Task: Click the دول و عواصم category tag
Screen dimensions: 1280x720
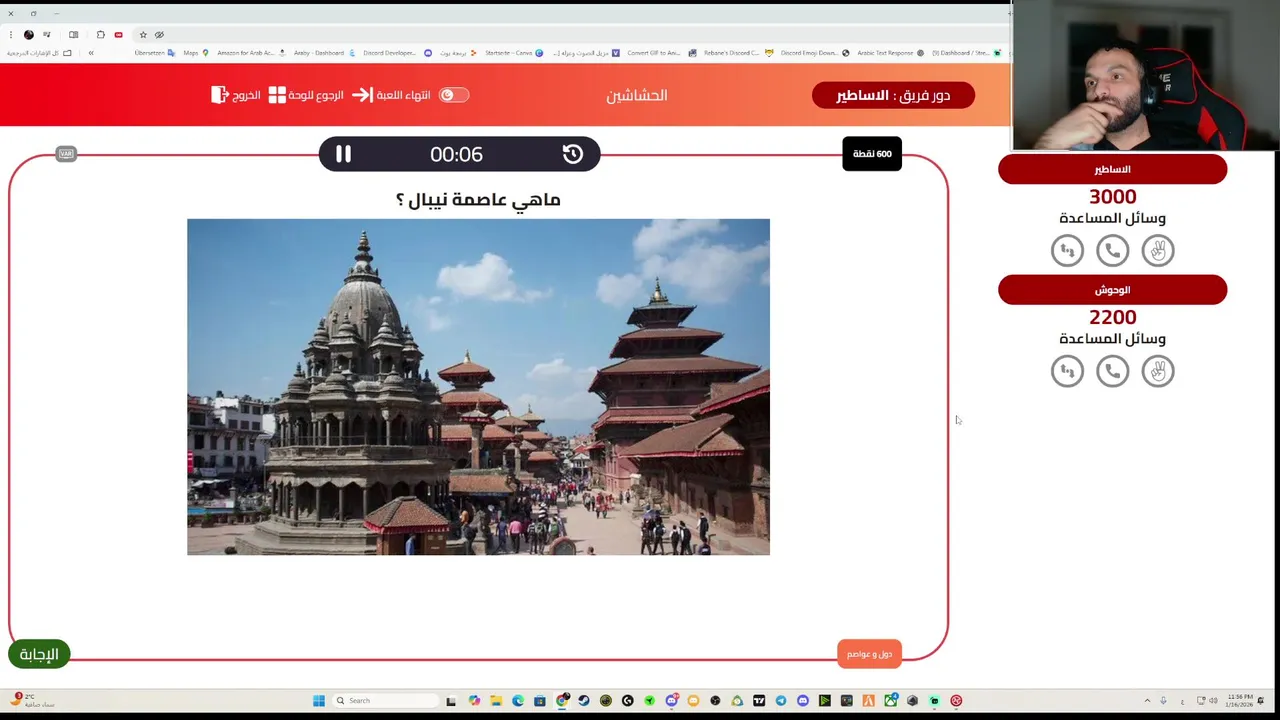Action: pyautogui.click(x=869, y=654)
